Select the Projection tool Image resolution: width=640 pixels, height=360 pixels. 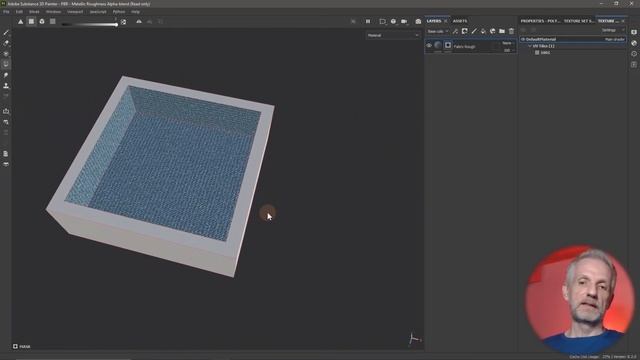coord(6,53)
